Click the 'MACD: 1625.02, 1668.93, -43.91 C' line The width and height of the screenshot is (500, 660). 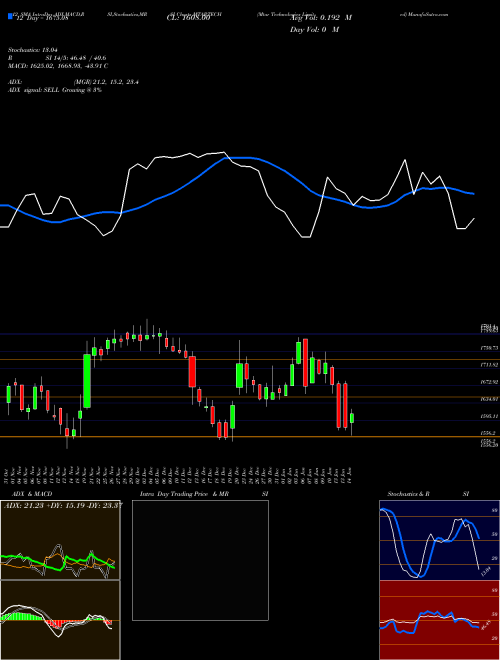(x=58, y=66)
